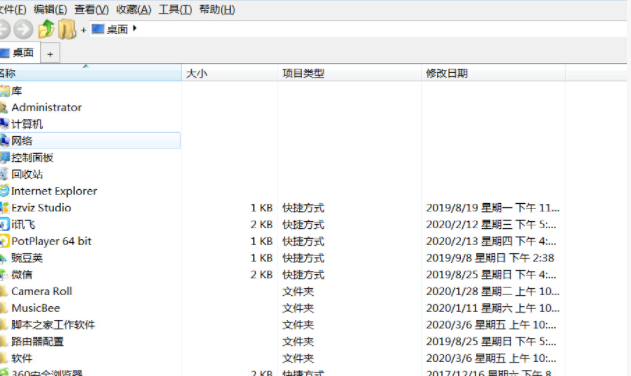Click the 文件夹 type of 软件
Screen dimensions: 631x376
pyautogui.click(x=298, y=358)
